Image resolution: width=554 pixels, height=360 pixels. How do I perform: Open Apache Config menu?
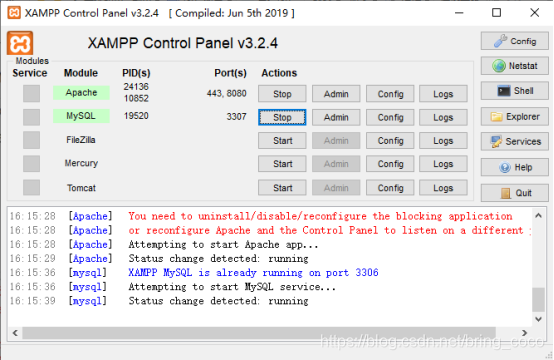pos(390,94)
